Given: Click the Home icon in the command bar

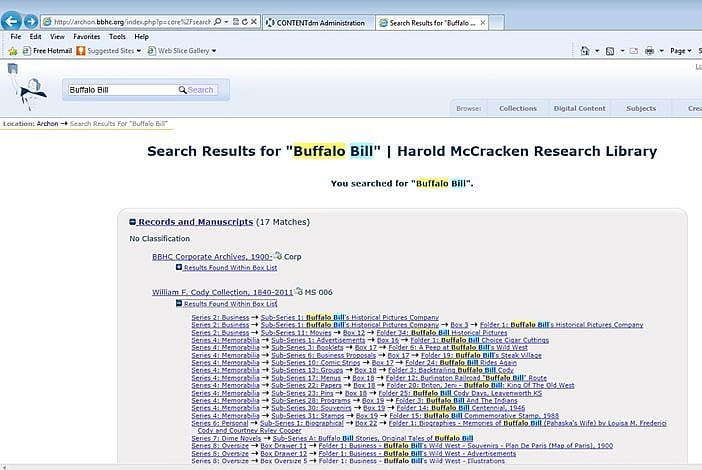Looking at the screenshot, I should [x=585, y=51].
